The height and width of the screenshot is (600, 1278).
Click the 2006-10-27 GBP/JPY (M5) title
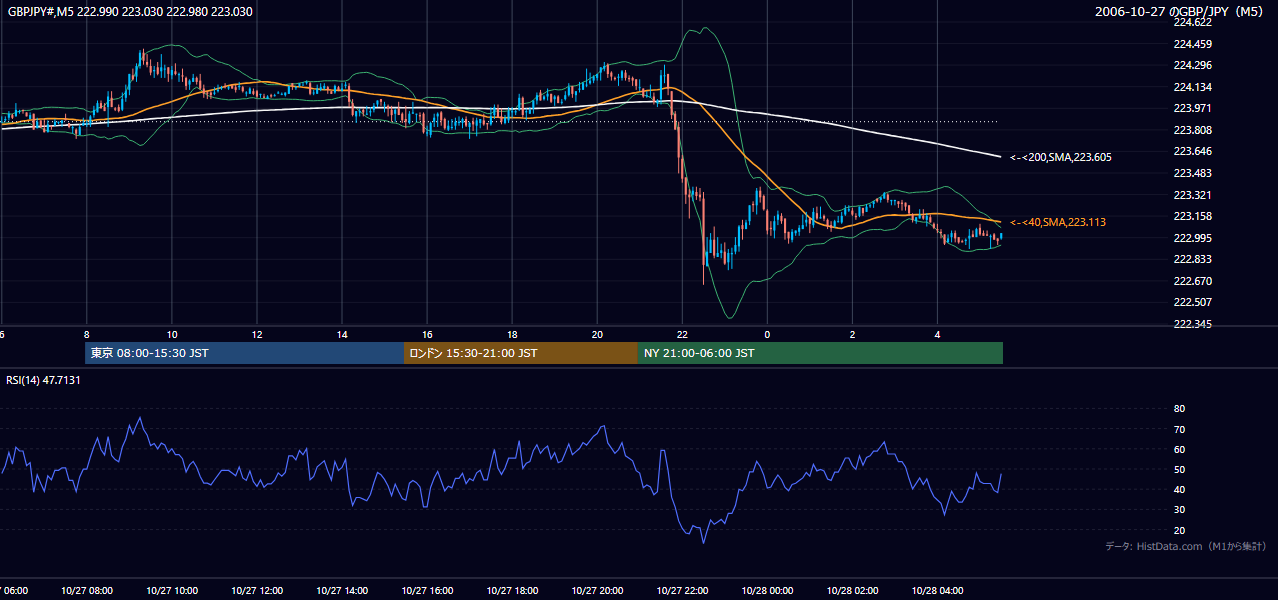(1179, 11)
